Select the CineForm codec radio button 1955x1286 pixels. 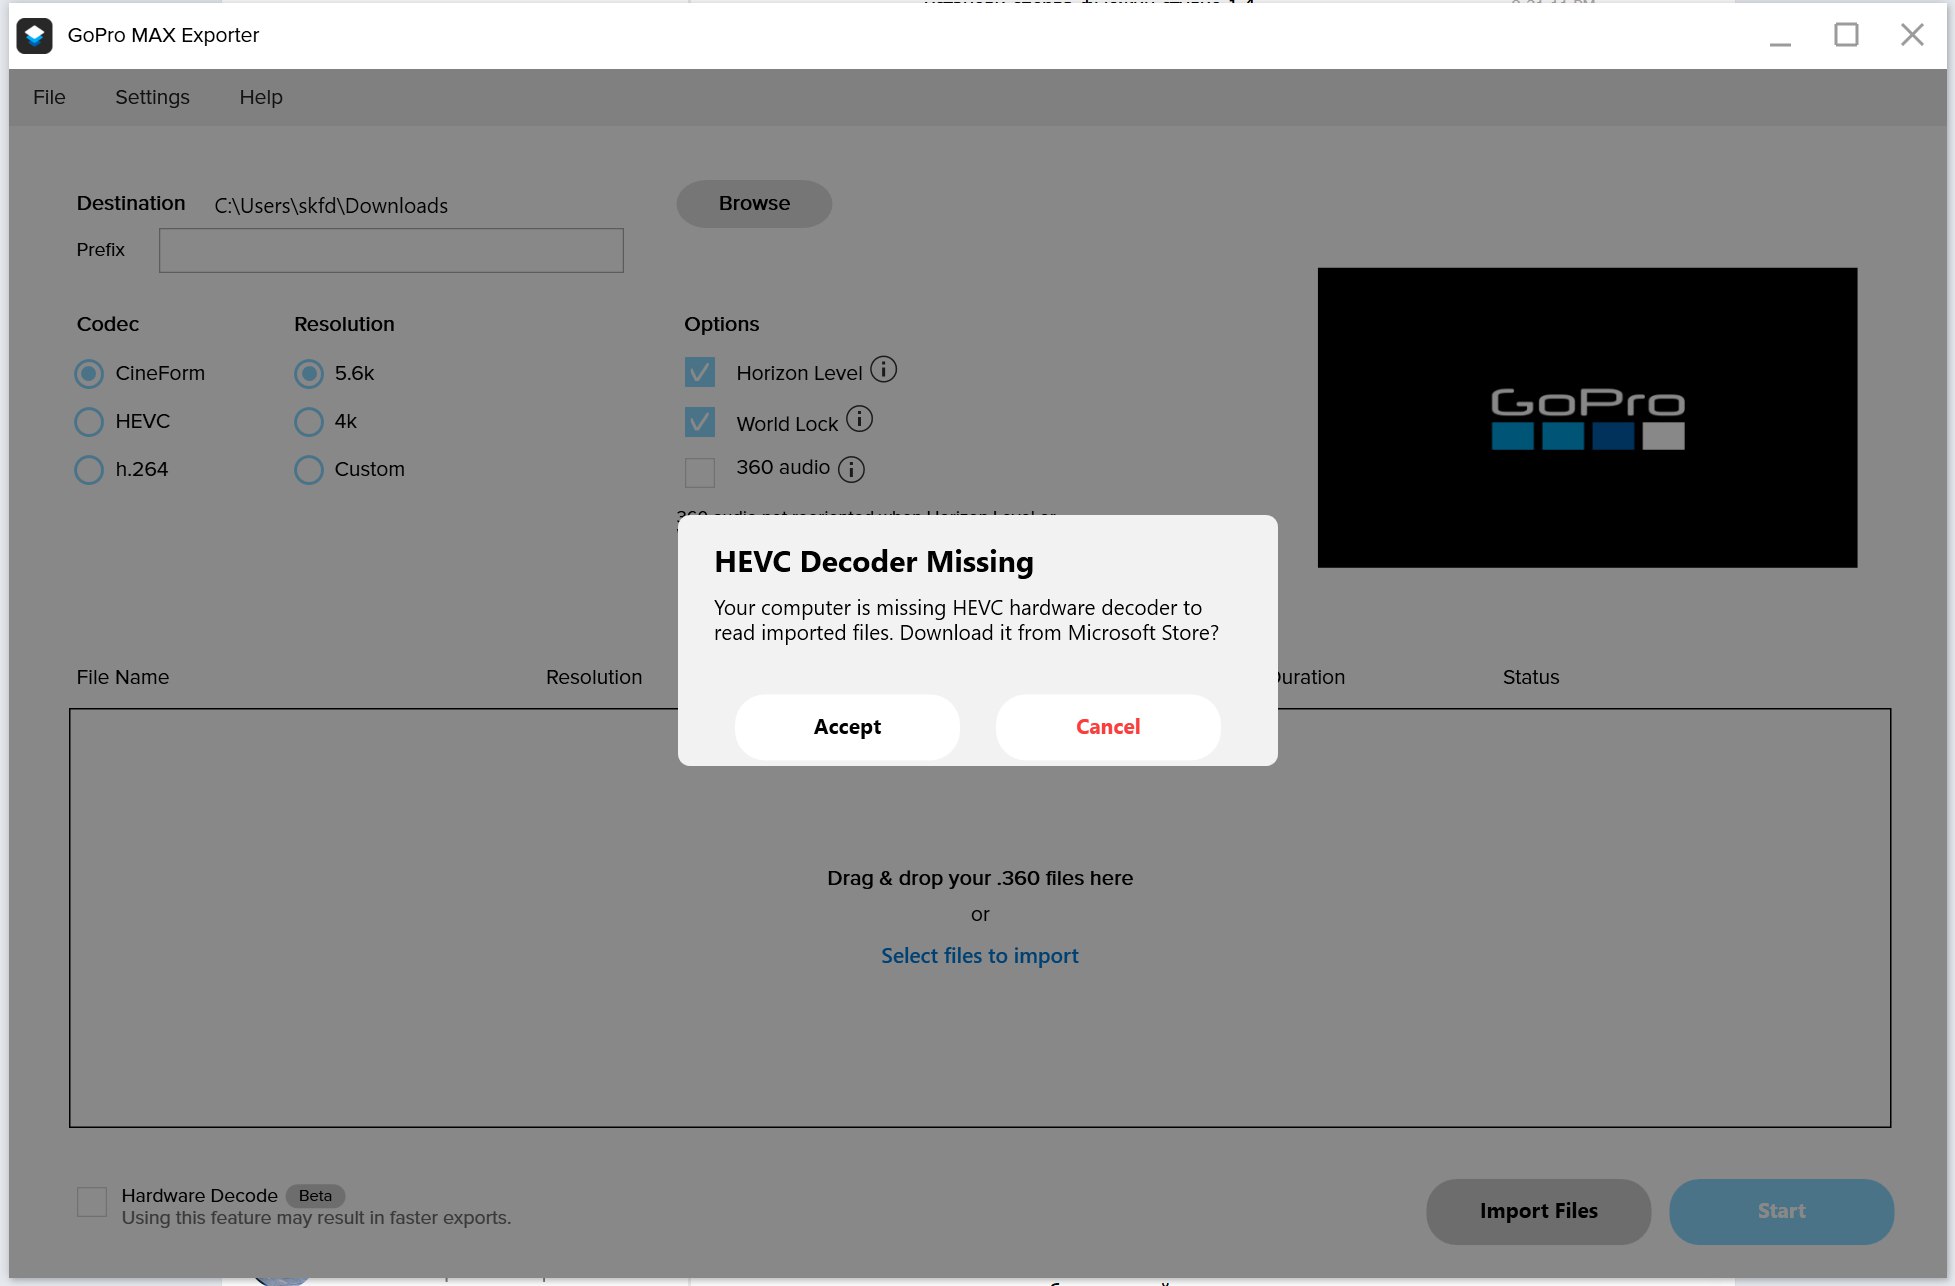coord(89,374)
